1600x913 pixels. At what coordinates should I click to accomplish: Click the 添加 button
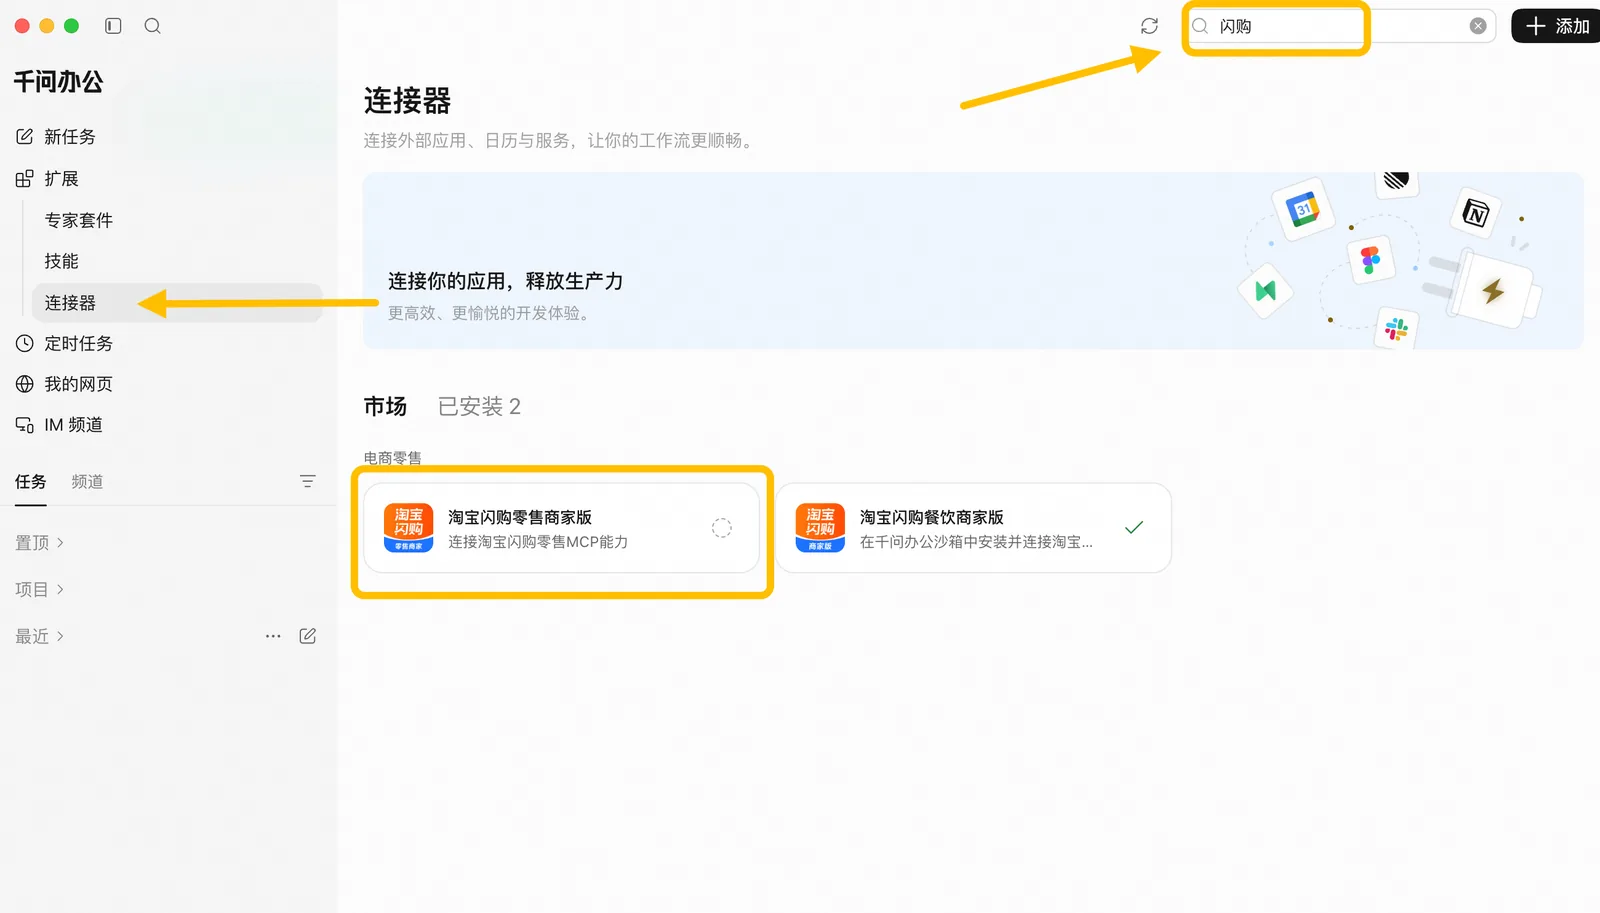(1557, 26)
